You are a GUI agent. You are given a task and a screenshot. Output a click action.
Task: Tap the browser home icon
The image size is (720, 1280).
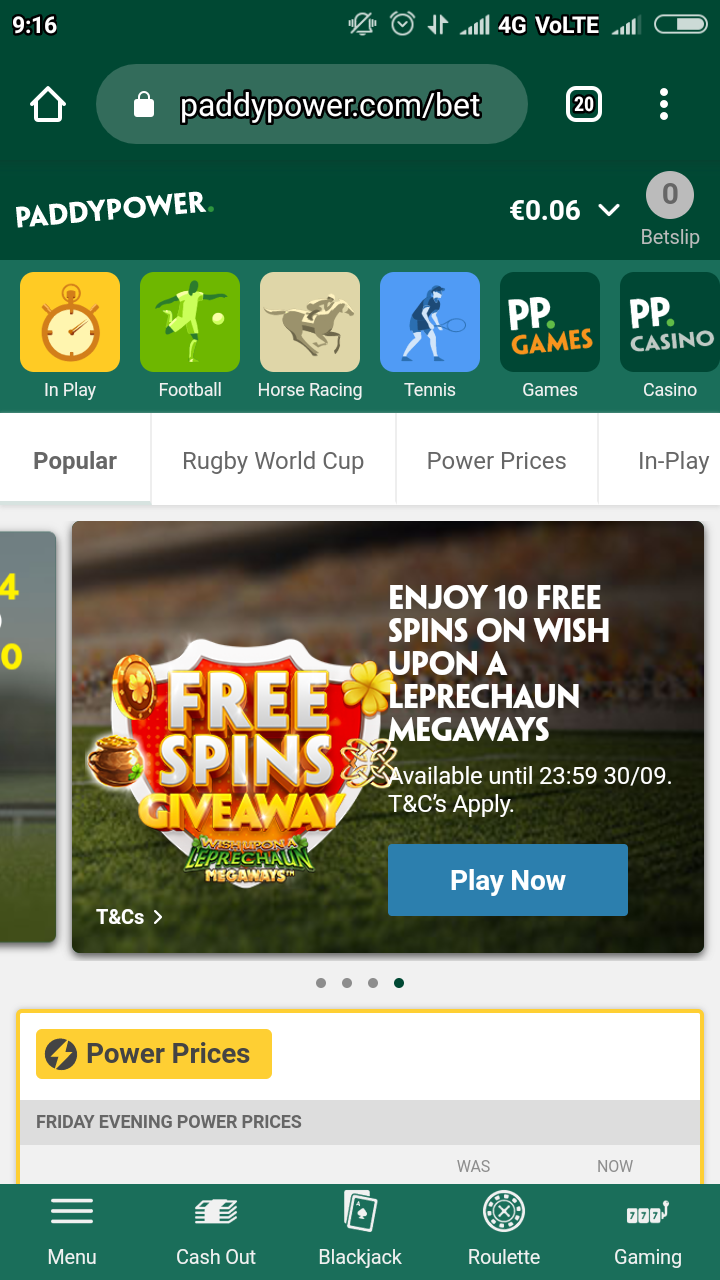[48, 104]
